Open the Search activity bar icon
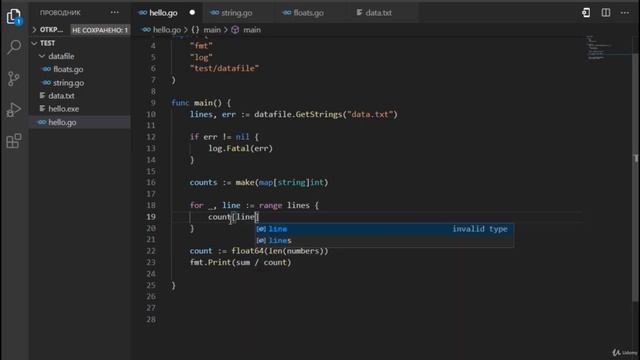 click(x=14, y=47)
